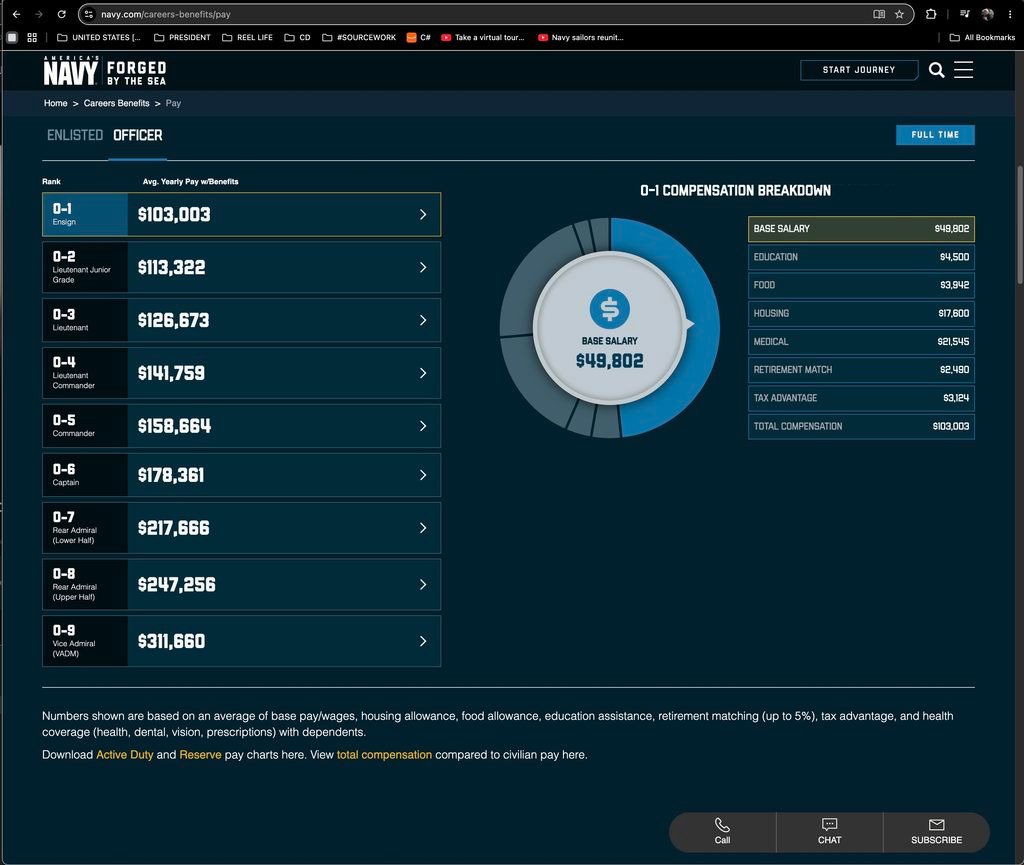Follow the total compensation link
The width and height of the screenshot is (1024, 865).
(x=384, y=755)
